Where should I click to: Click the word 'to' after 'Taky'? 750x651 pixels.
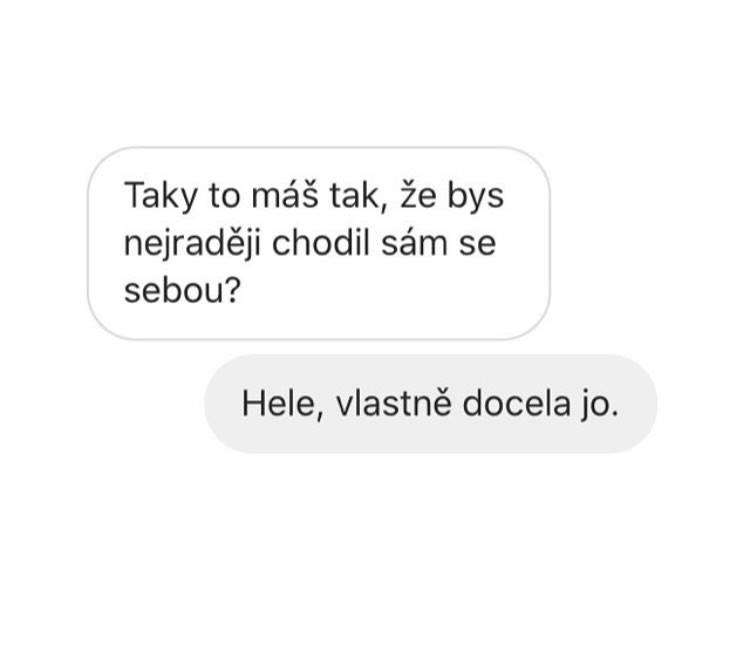point(224,196)
